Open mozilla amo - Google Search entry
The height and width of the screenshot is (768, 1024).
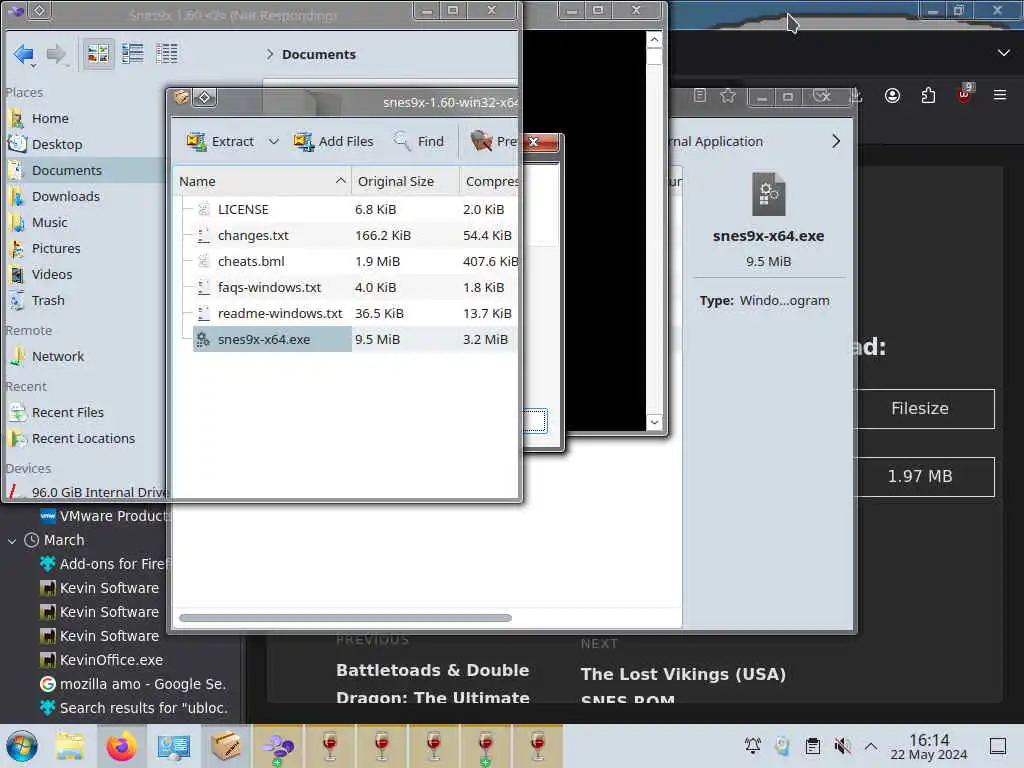pos(133,684)
